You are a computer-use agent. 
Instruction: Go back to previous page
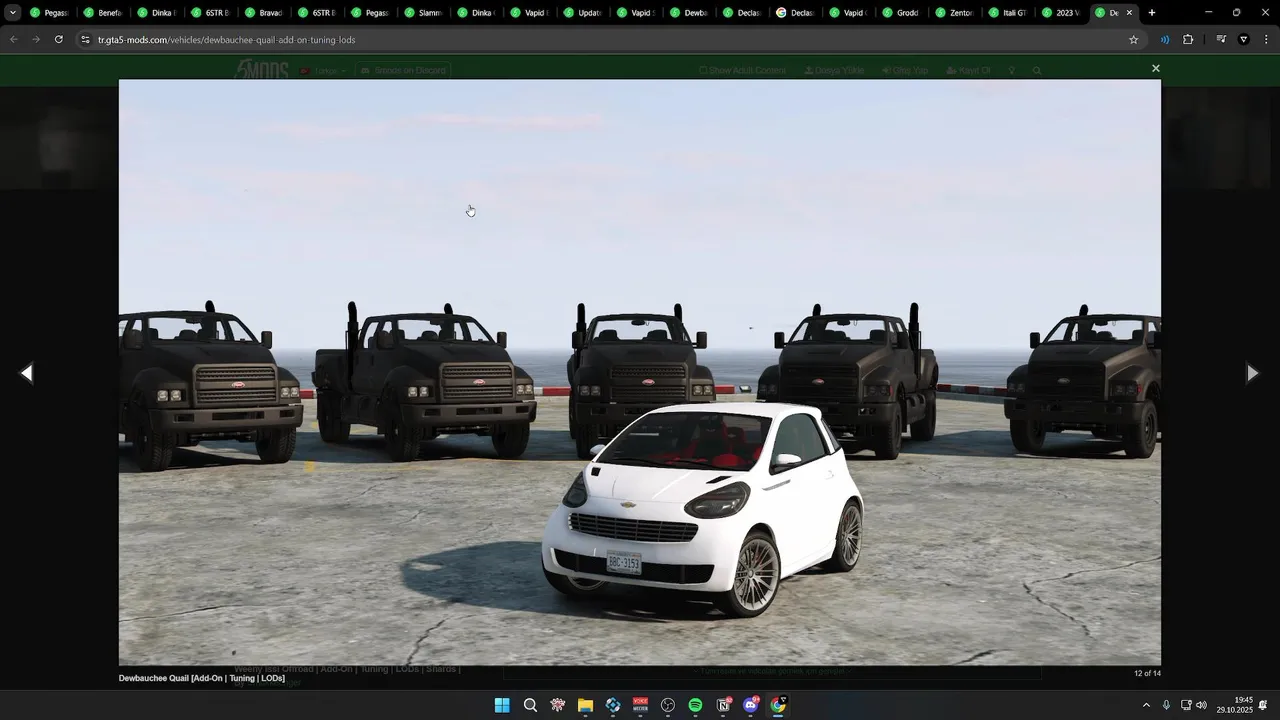(14, 40)
